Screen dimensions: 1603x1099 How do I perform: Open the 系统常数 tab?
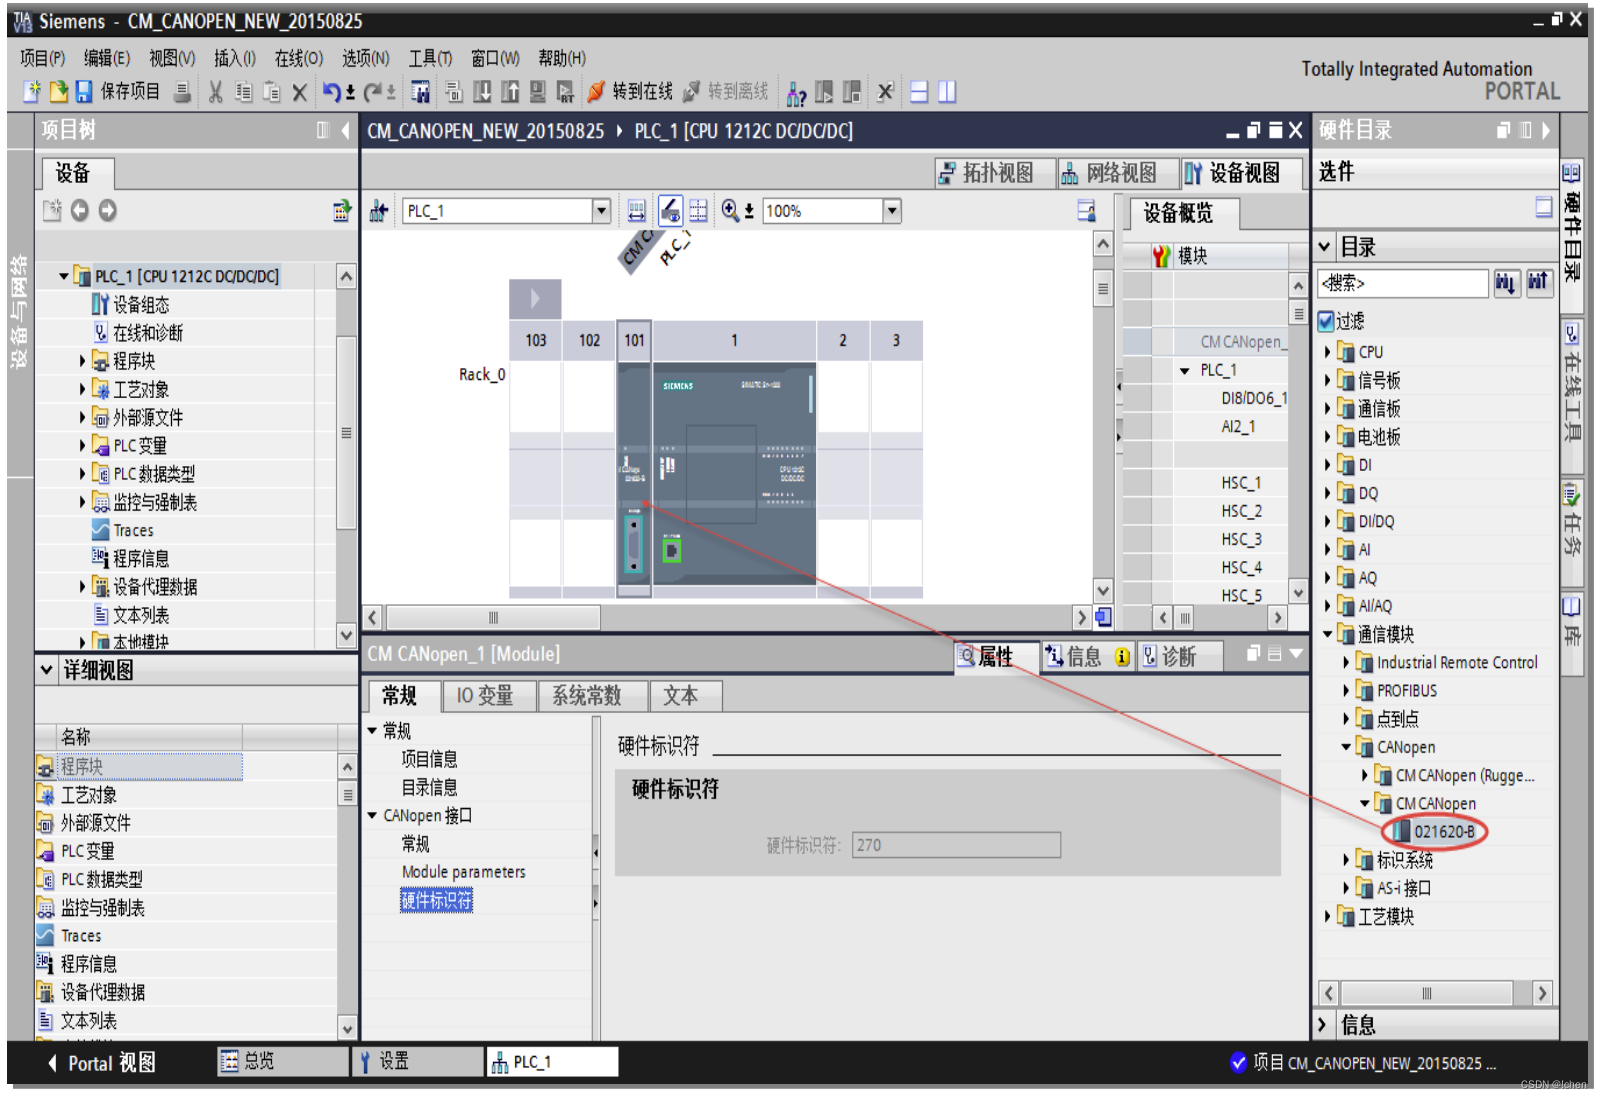[587, 696]
